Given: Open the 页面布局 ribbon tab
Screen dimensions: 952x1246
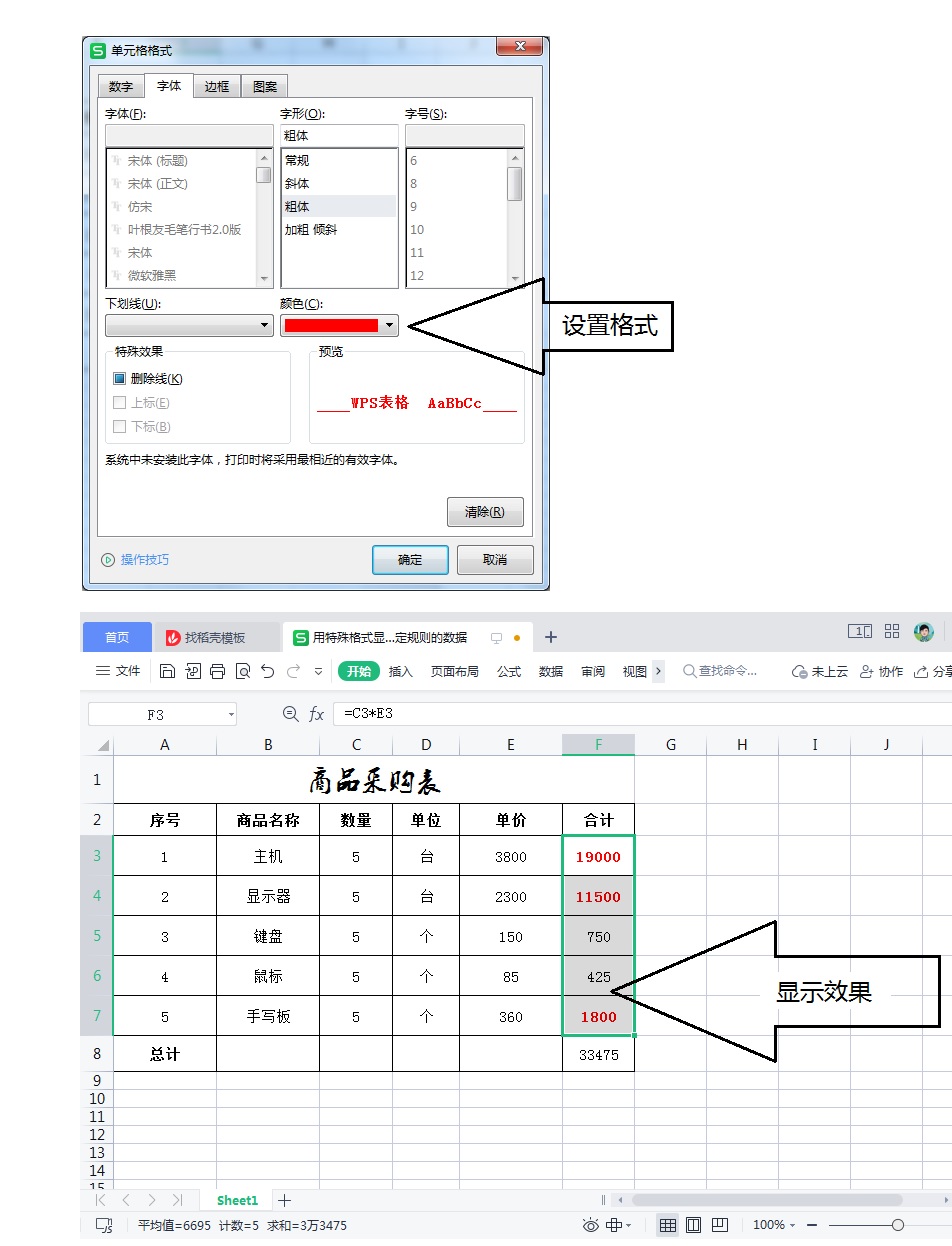Looking at the screenshot, I should [455, 671].
